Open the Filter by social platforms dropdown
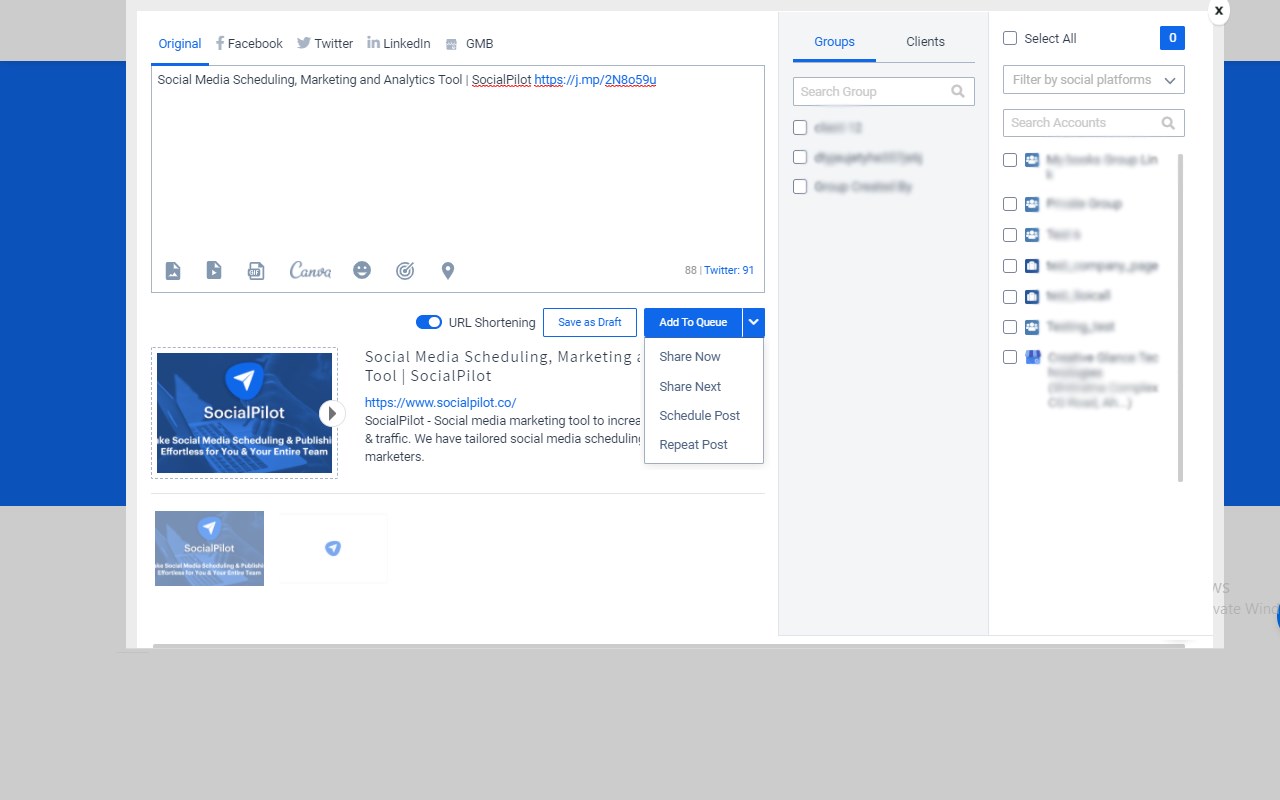 click(1094, 80)
